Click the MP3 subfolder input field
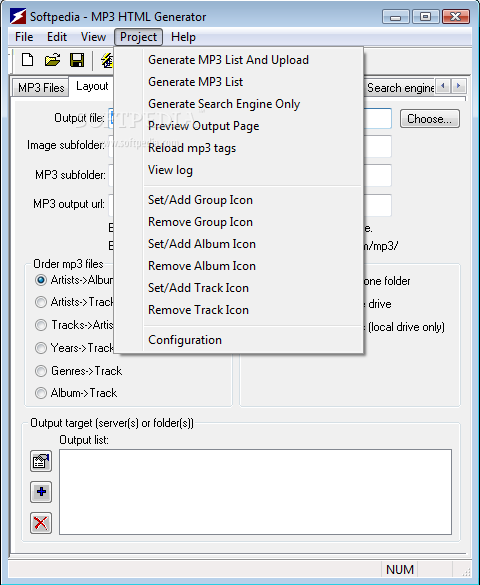 click(377, 175)
